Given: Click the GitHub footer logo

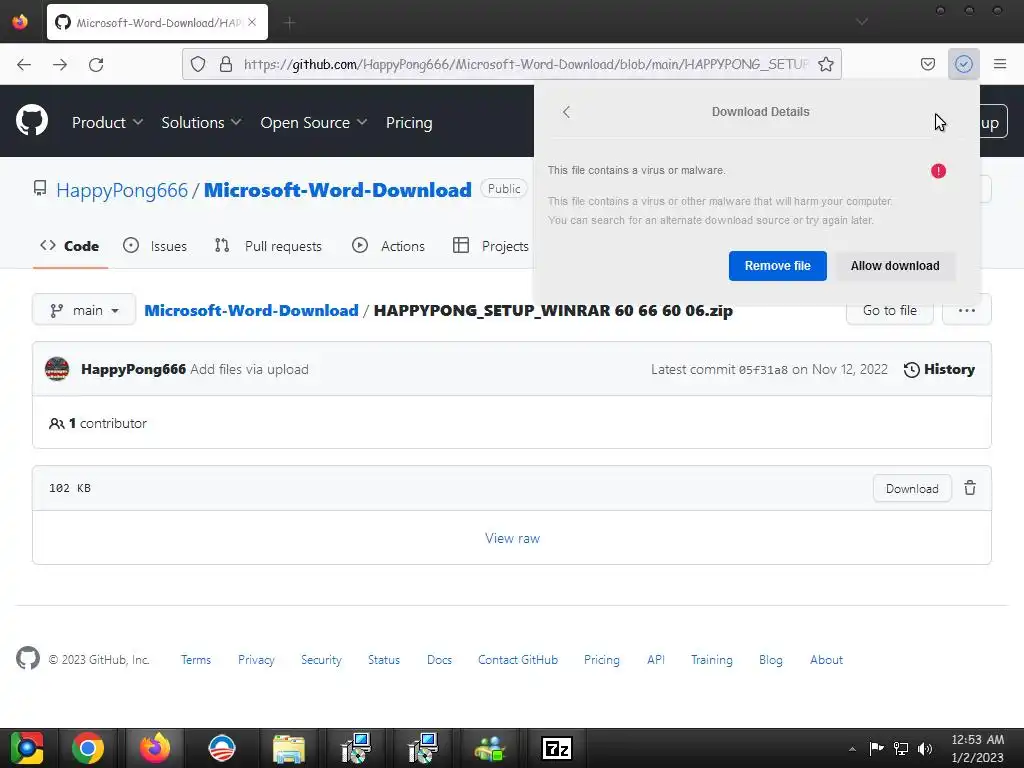Looking at the screenshot, I should (x=28, y=658).
